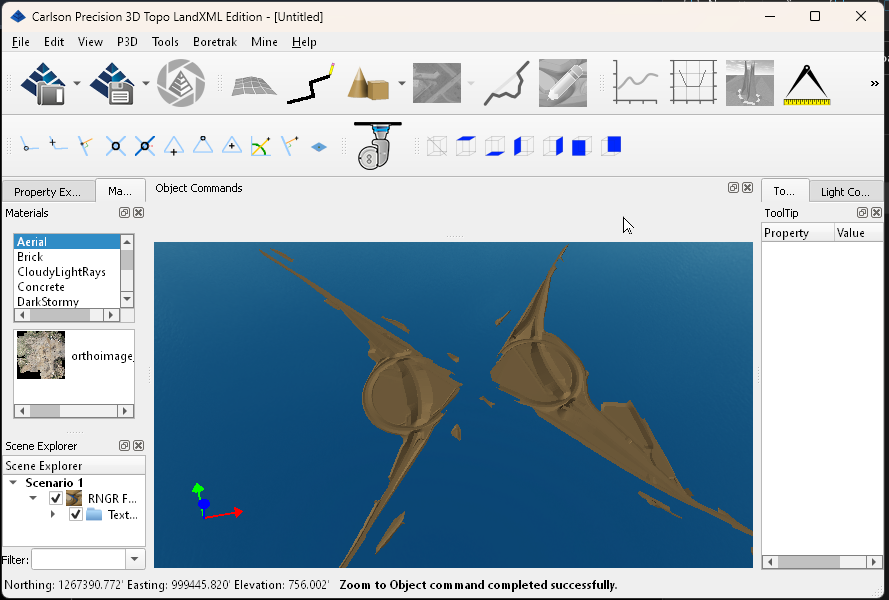The height and width of the screenshot is (600, 889).
Task: Float the Materials panel
Action: click(125, 213)
